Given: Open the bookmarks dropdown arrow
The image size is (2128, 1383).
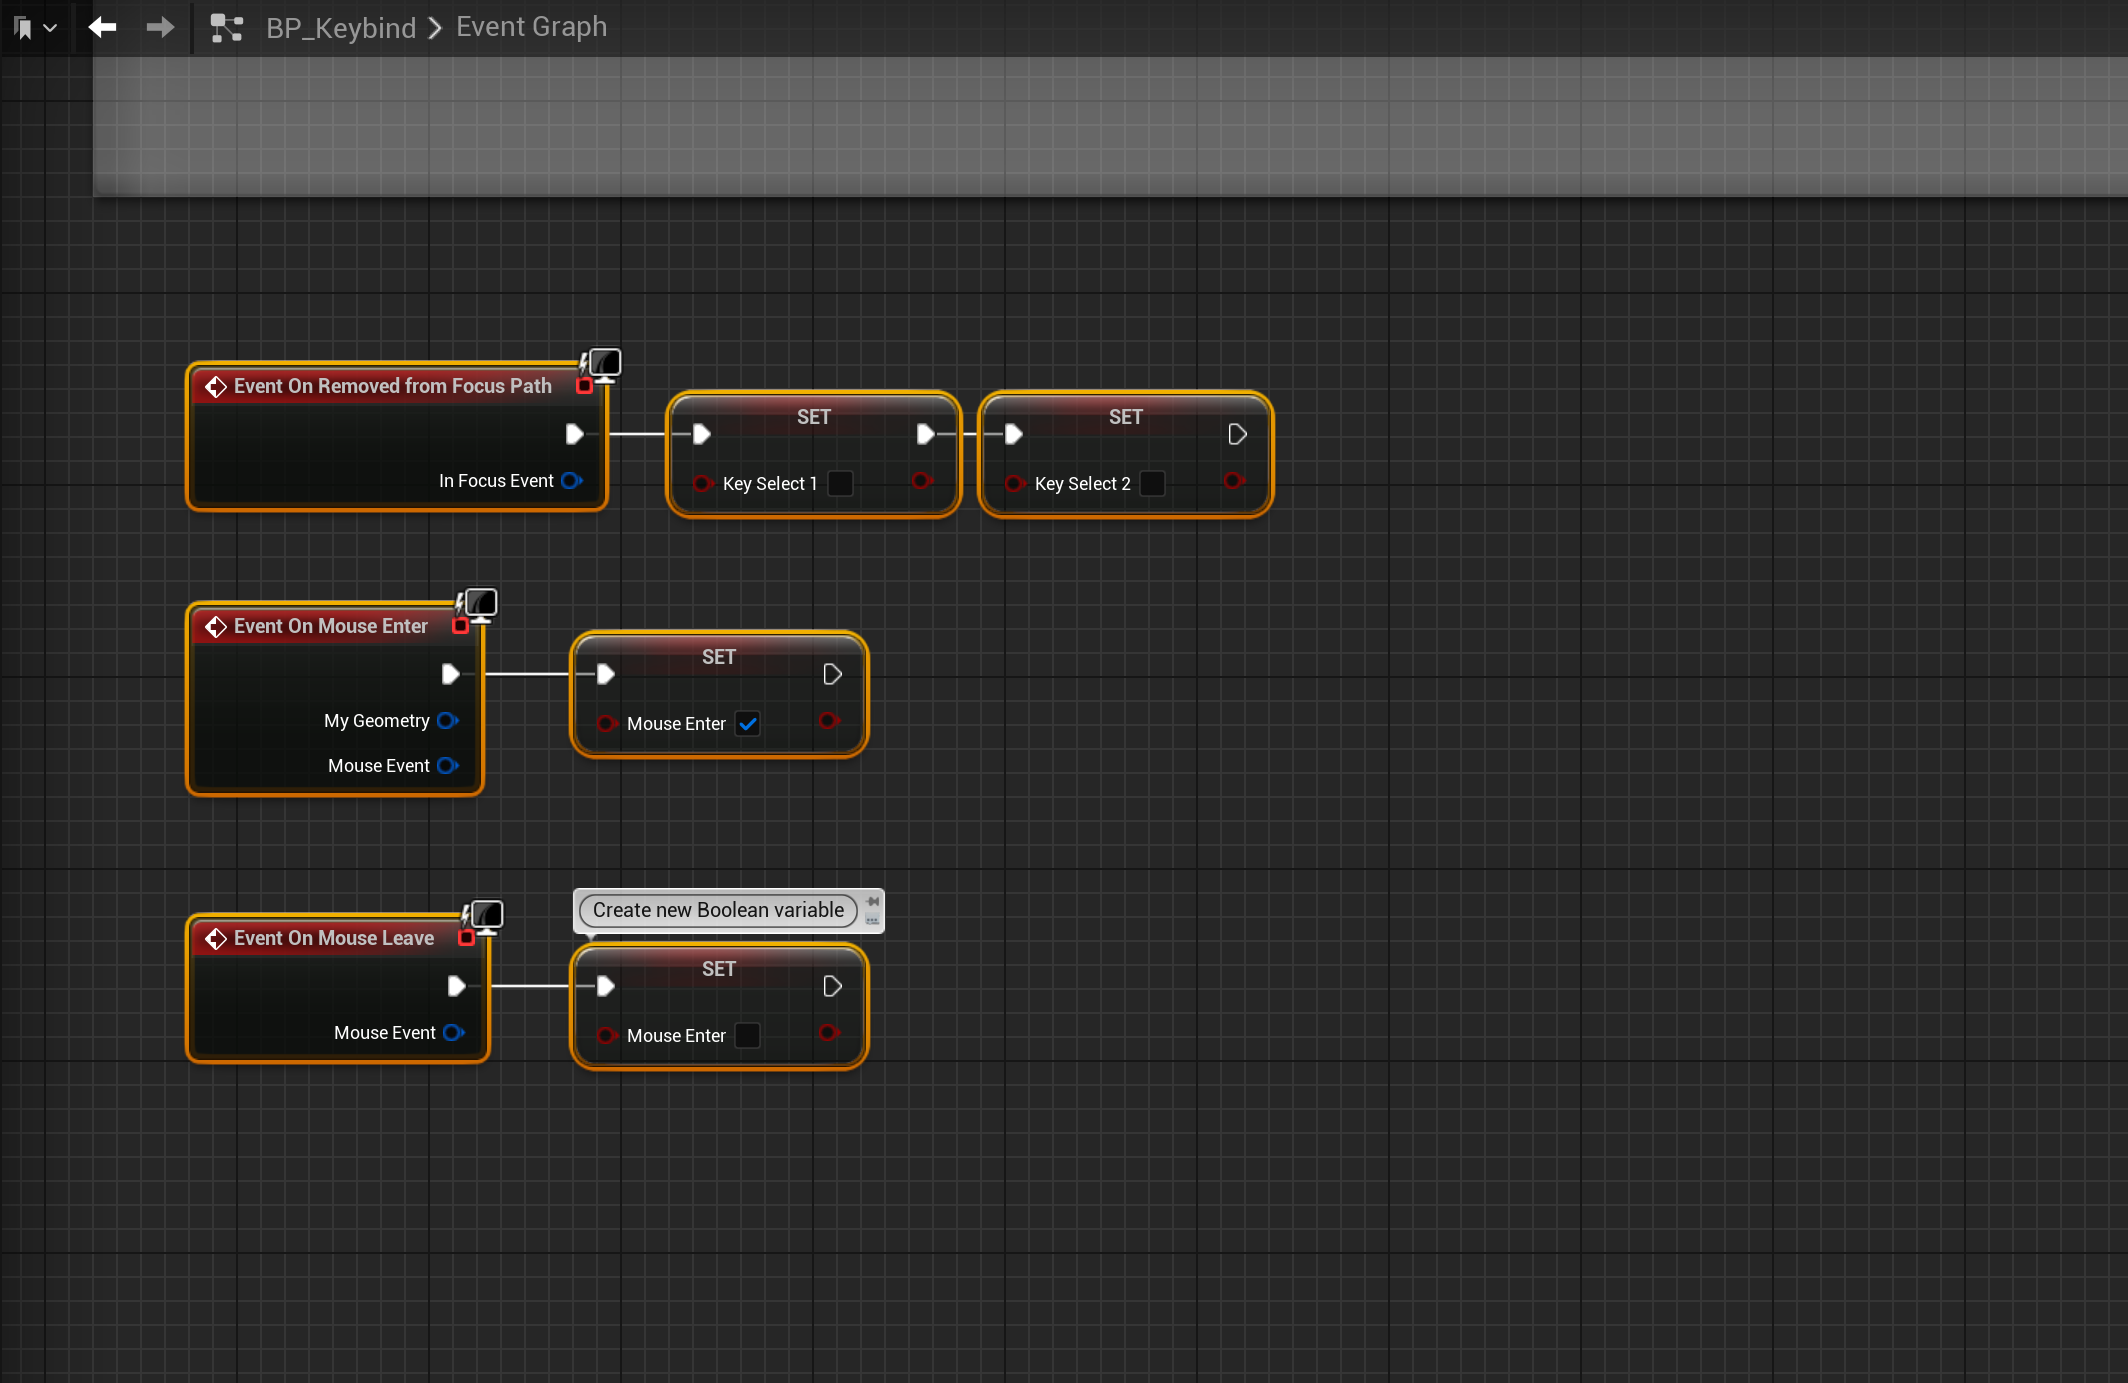Looking at the screenshot, I should tap(50, 28).
